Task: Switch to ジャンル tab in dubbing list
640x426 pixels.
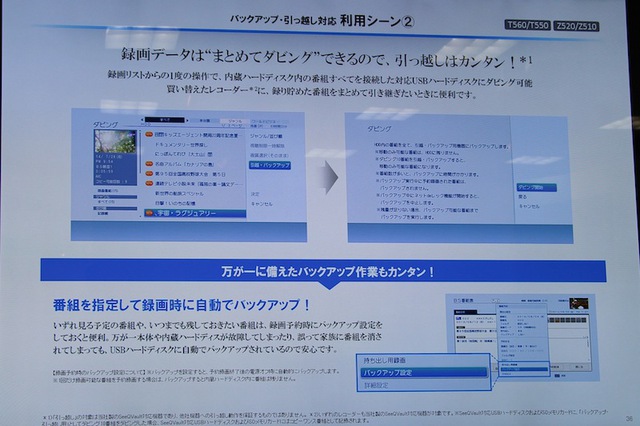Action: [235, 121]
